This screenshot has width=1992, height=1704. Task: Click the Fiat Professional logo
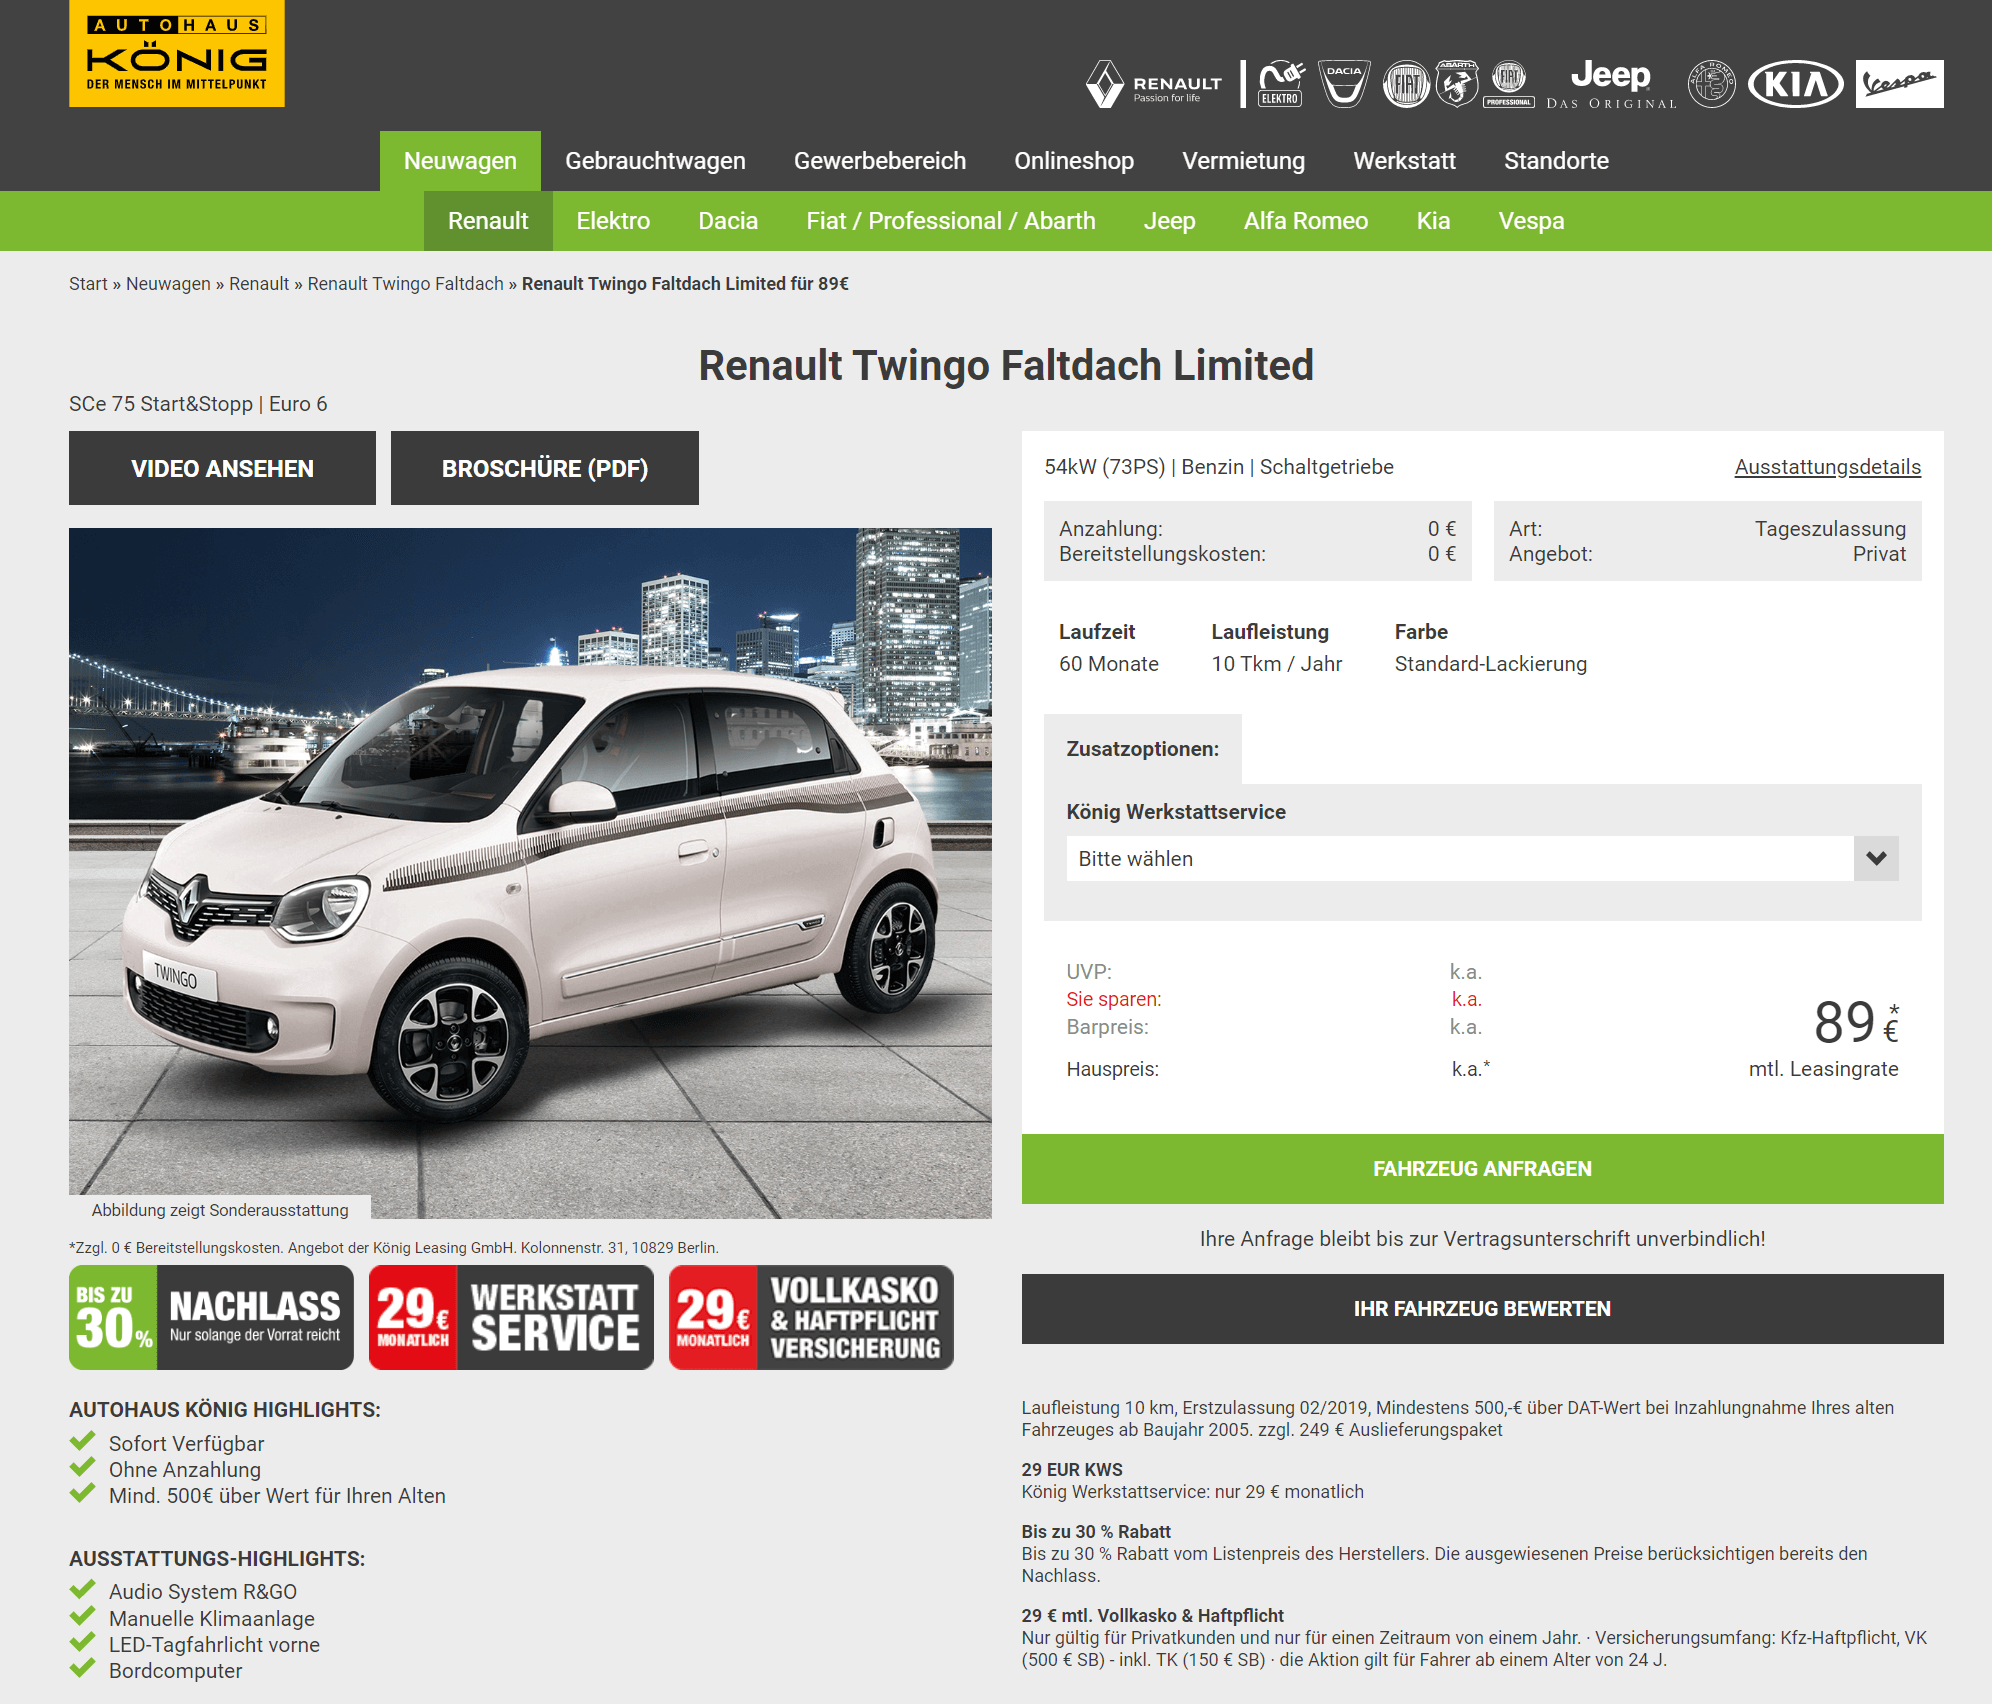pos(1509,84)
